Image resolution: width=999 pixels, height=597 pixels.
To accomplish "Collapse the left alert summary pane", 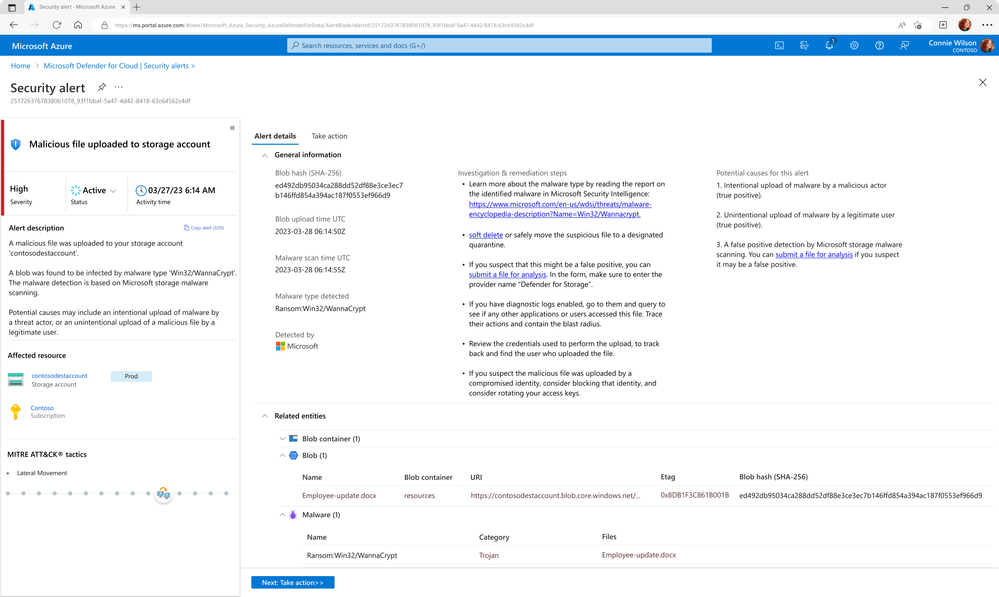I will point(233,128).
